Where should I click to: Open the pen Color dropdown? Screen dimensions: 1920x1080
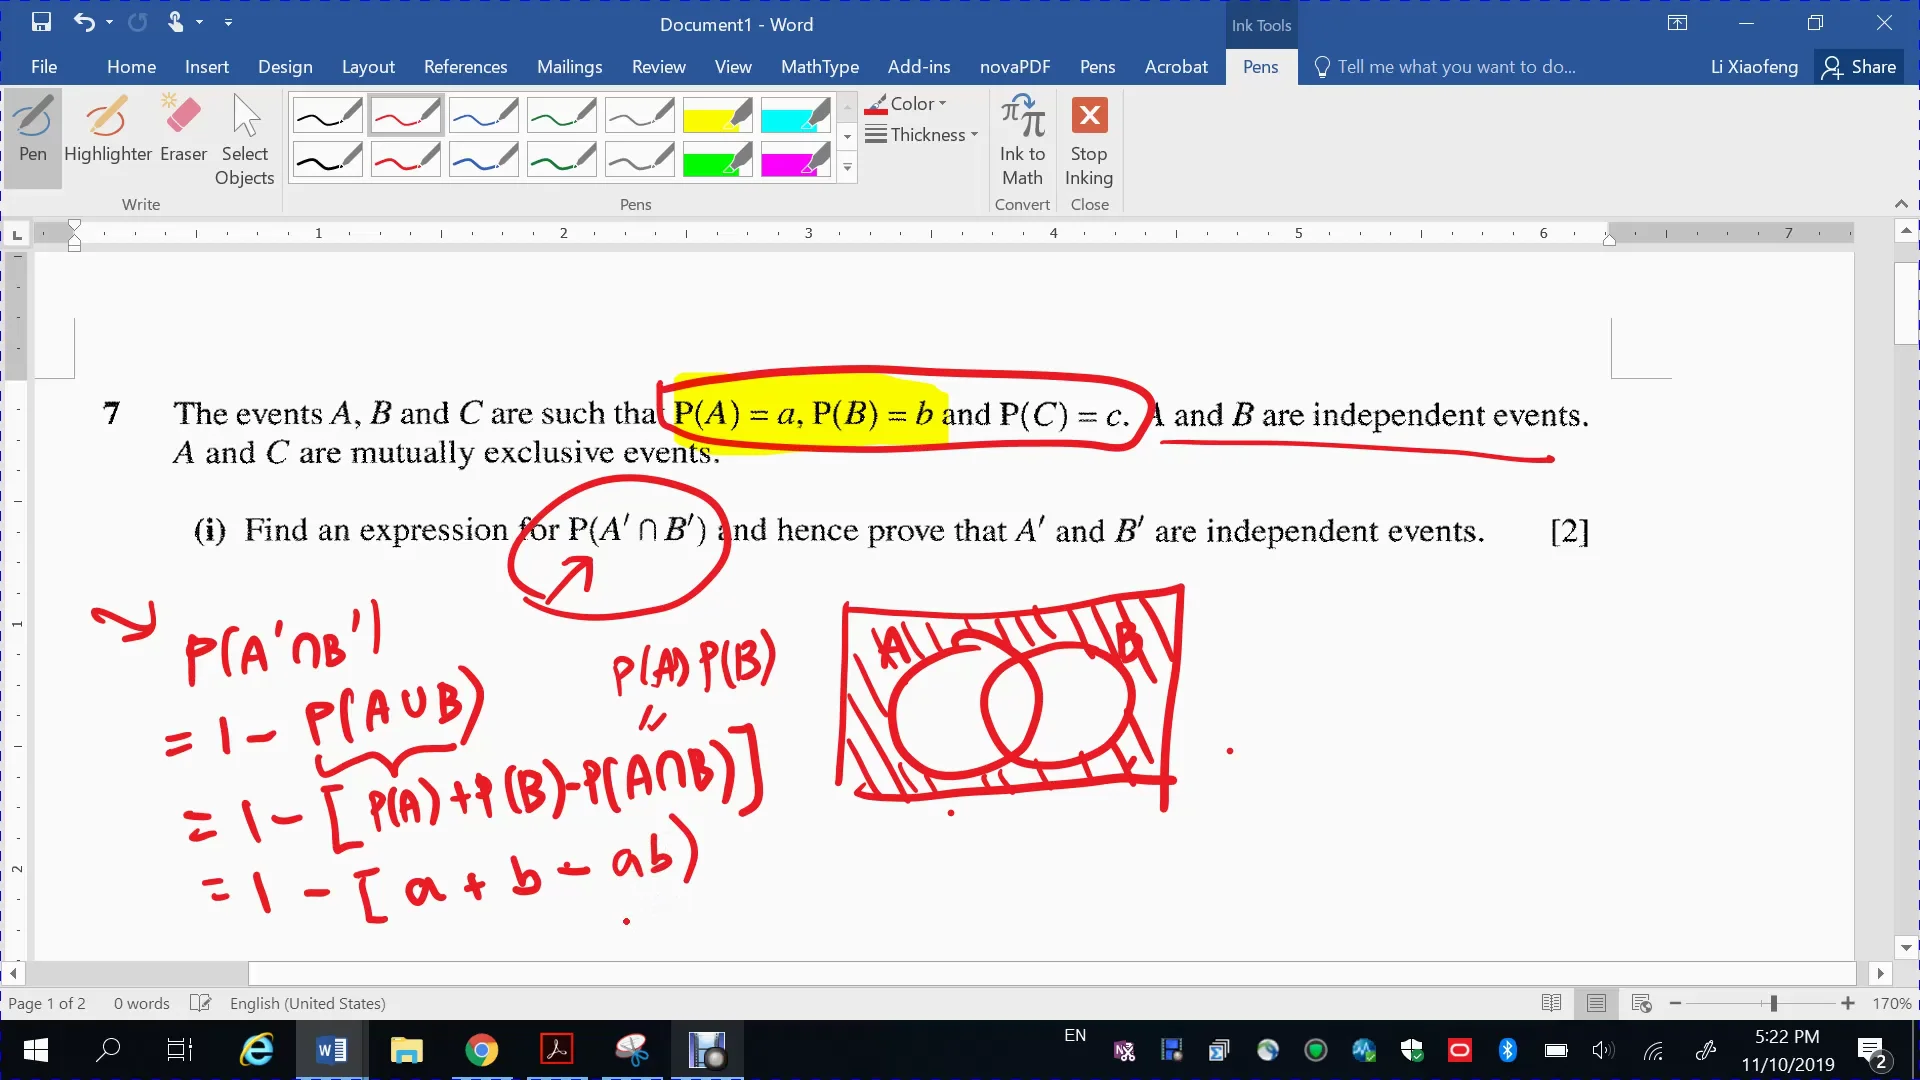pos(906,103)
